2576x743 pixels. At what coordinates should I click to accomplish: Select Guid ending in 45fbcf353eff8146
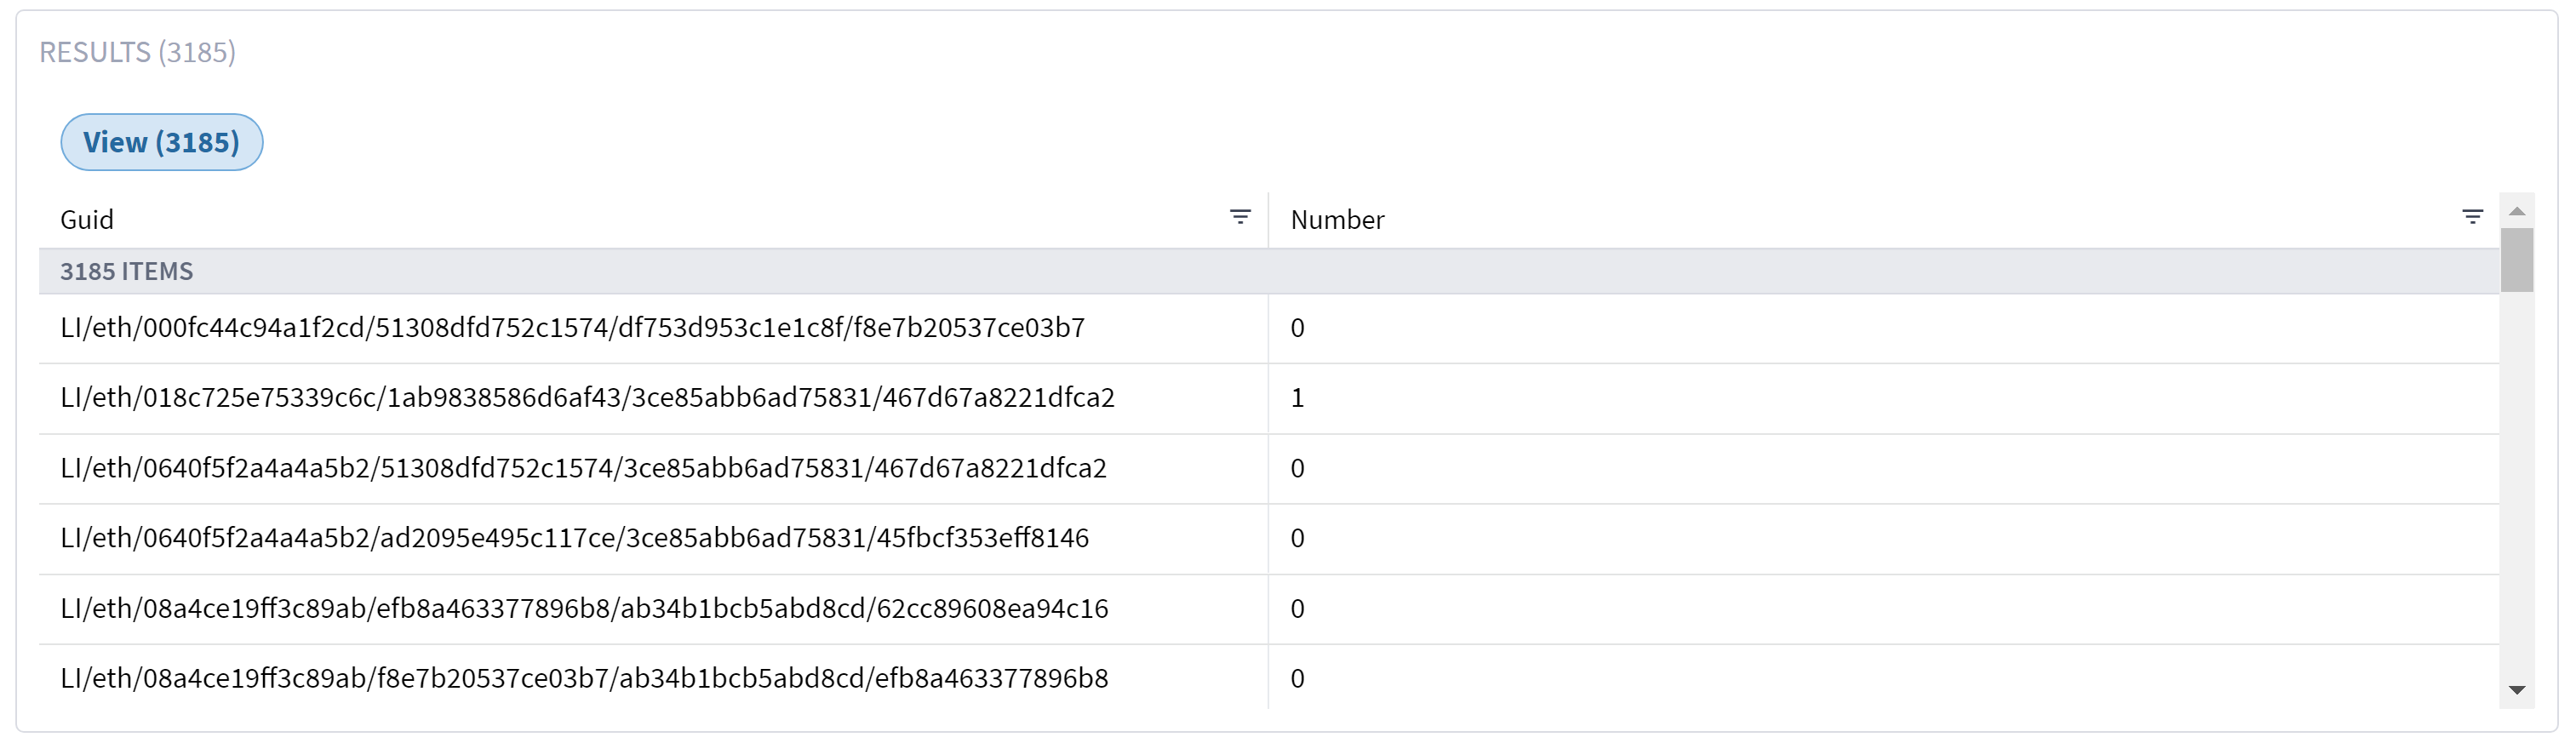coord(574,538)
